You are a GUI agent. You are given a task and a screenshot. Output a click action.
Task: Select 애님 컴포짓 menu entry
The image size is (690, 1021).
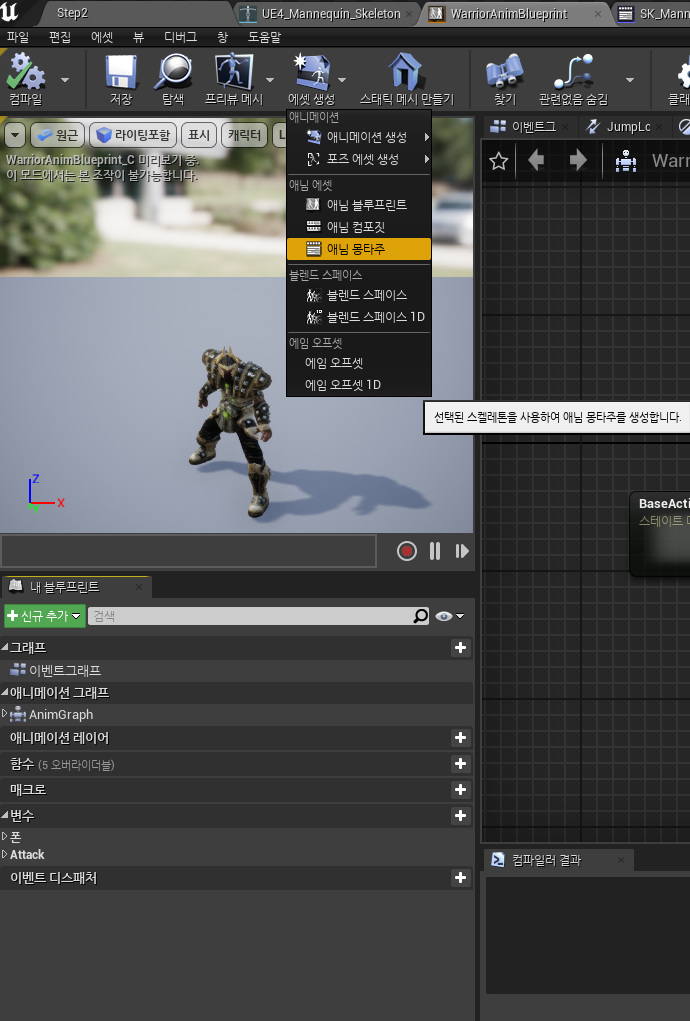[x=359, y=227]
